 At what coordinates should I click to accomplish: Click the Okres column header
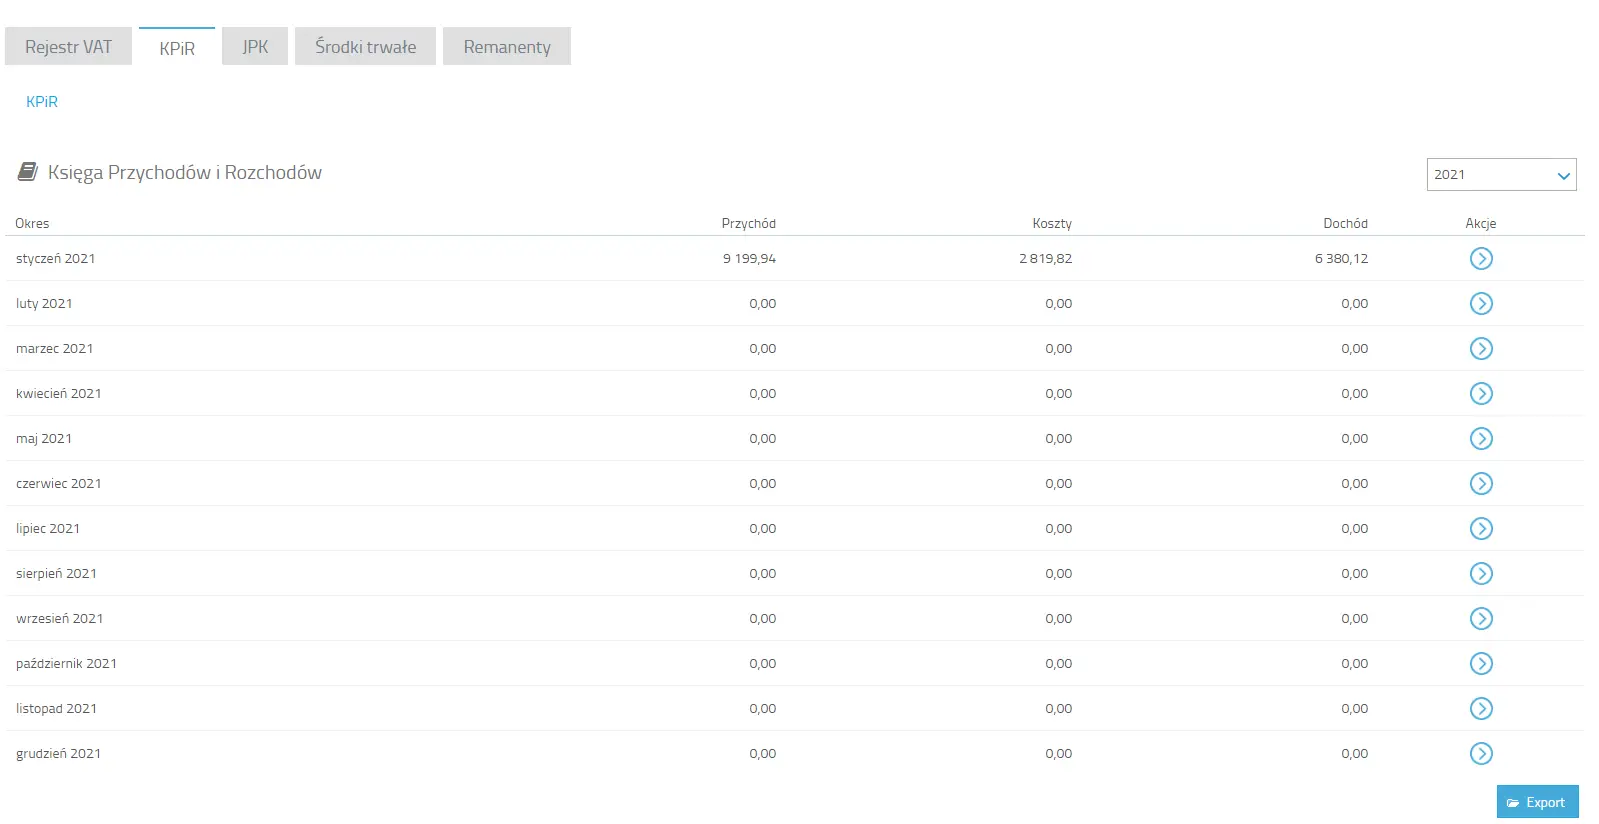point(32,223)
